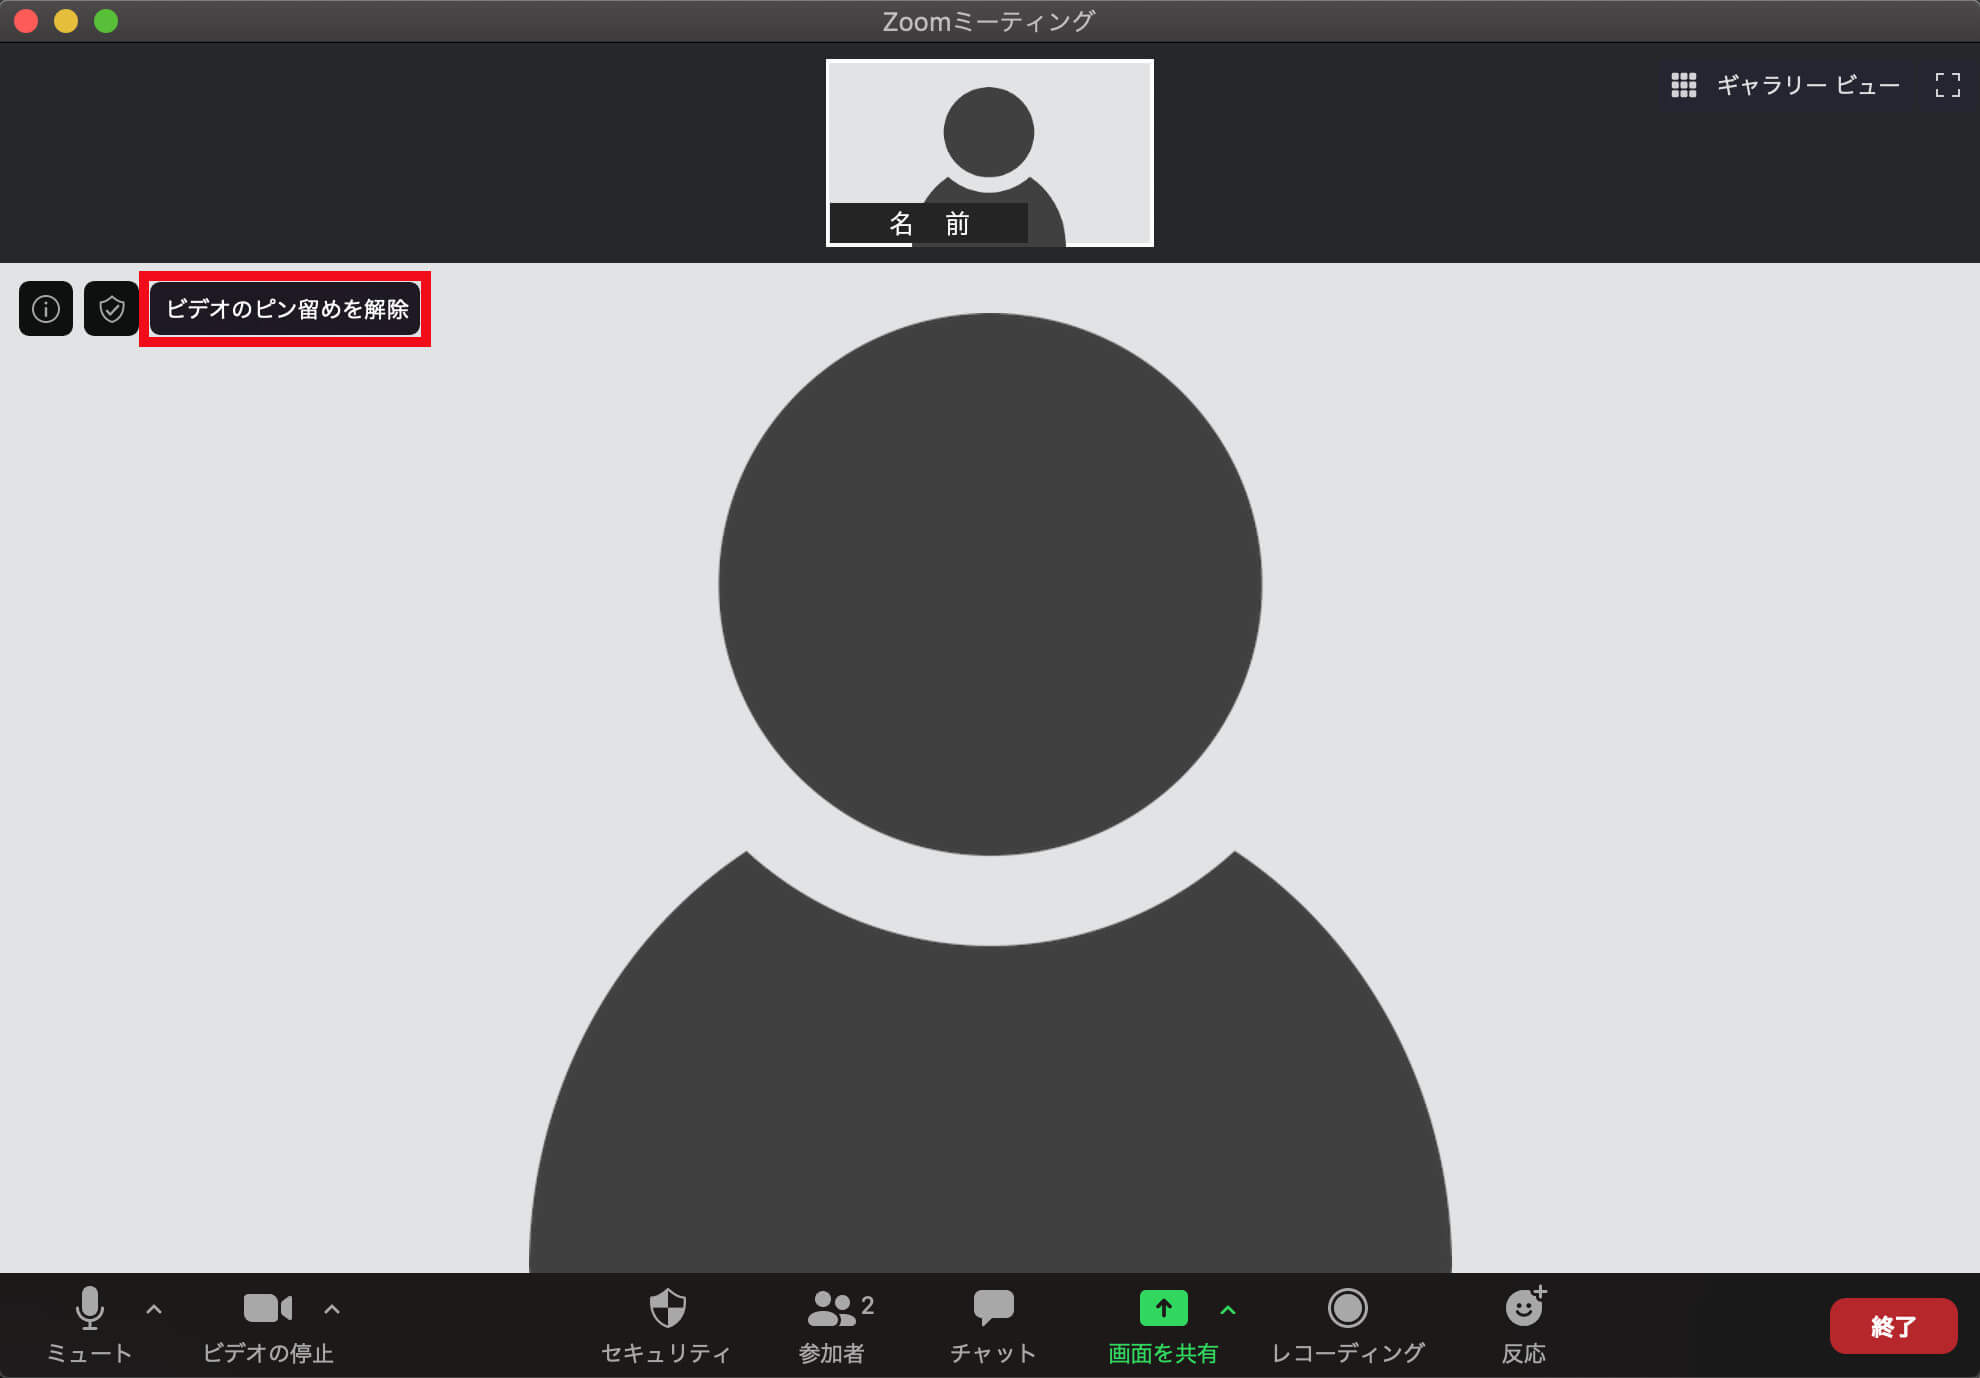This screenshot has height=1378, width=1980.
Task: Expand screen sharing options chevron
Action: (x=1227, y=1308)
